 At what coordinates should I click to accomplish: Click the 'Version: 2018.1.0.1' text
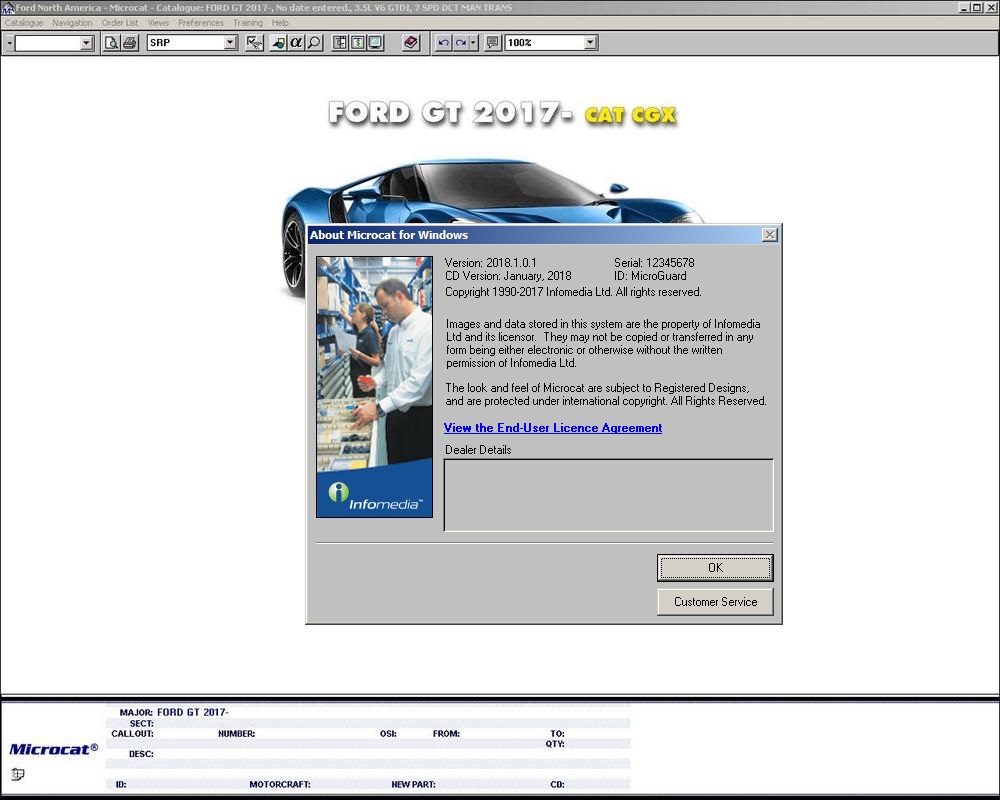[x=490, y=262]
